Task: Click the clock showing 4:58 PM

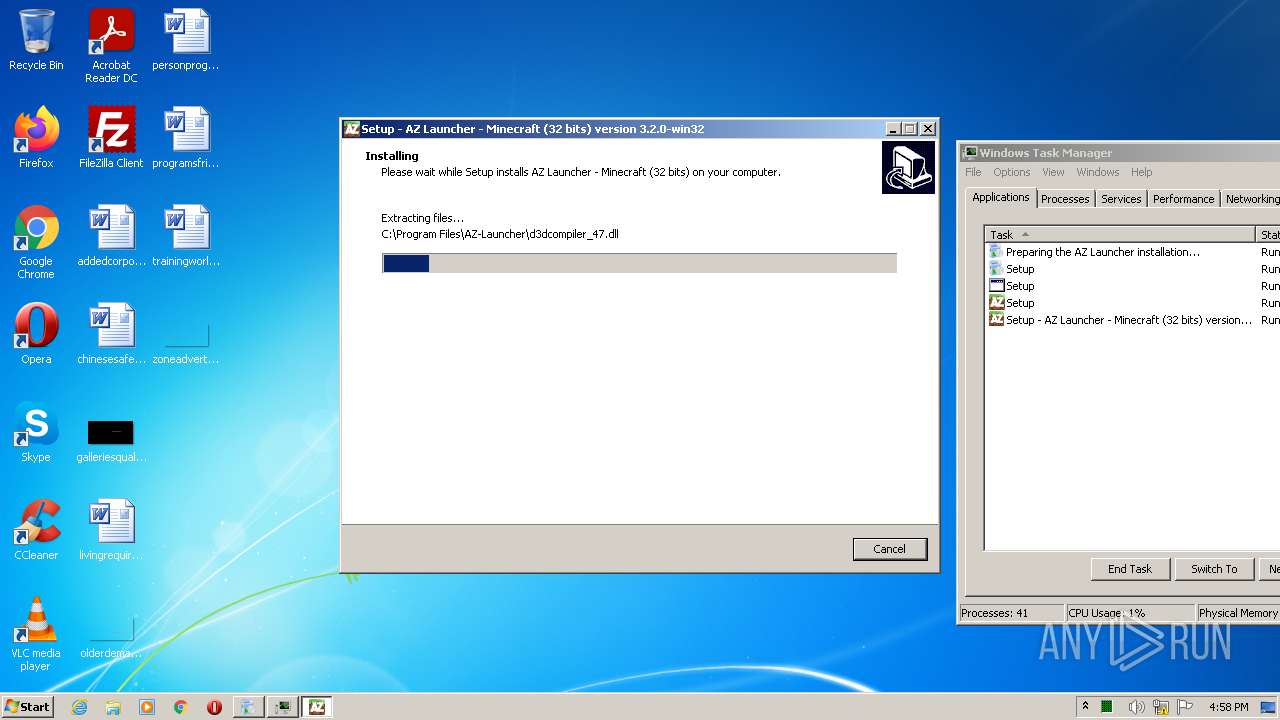Action: [1228, 707]
